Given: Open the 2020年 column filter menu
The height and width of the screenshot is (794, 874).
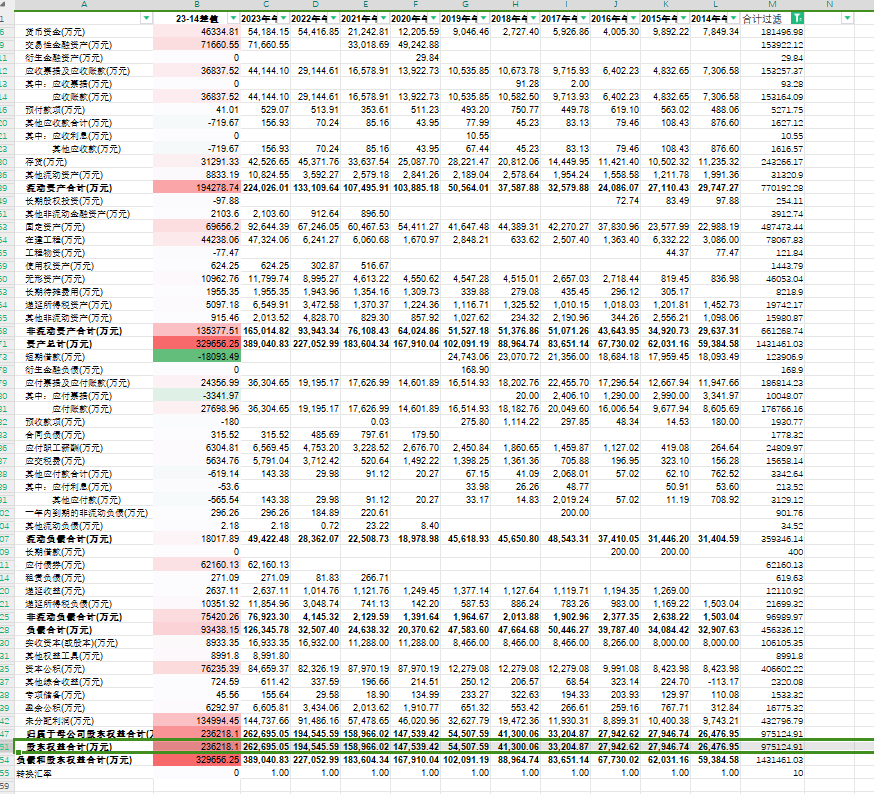Looking at the screenshot, I should pyautogui.click(x=433, y=18).
